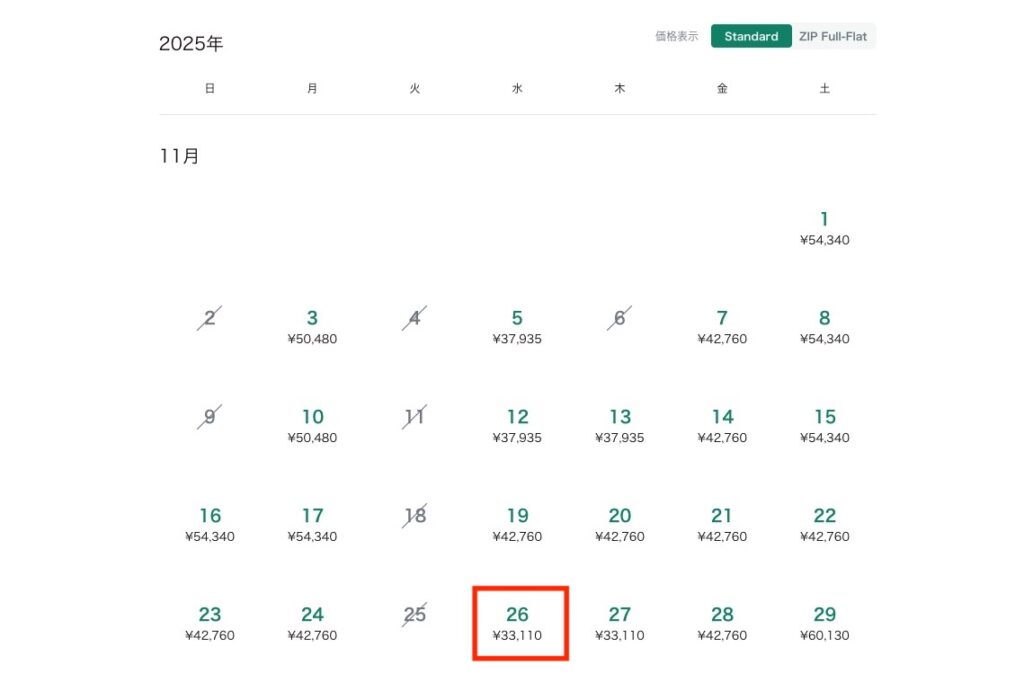Pick November 5 at ¥37,935

click(x=517, y=327)
